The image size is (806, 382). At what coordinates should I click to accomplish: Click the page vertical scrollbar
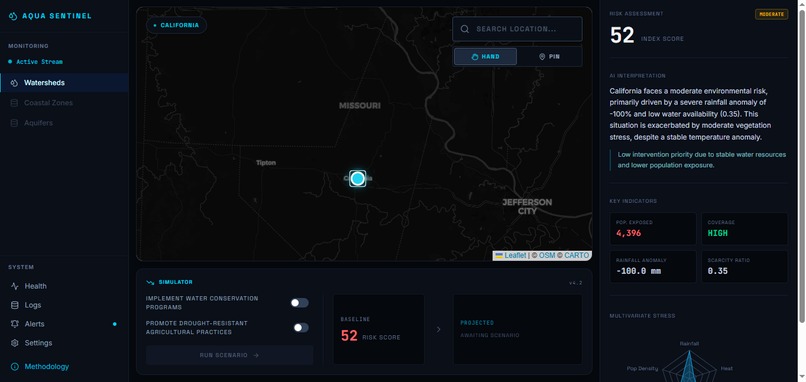[x=802, y=165]
